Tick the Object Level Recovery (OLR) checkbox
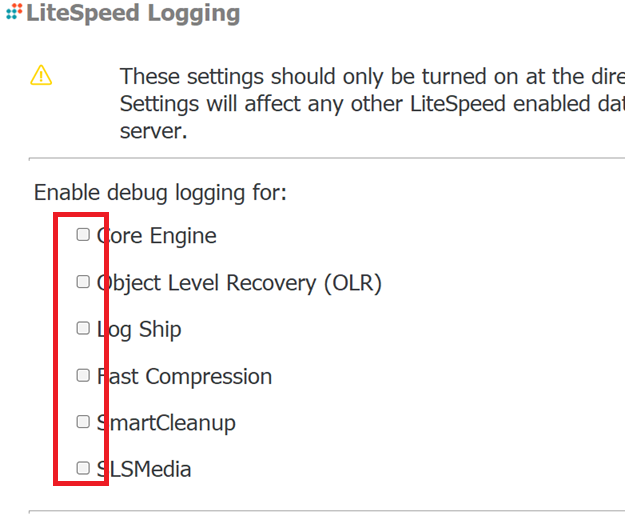The width and height of the screenshot is (625, 532). click(83, 281)
